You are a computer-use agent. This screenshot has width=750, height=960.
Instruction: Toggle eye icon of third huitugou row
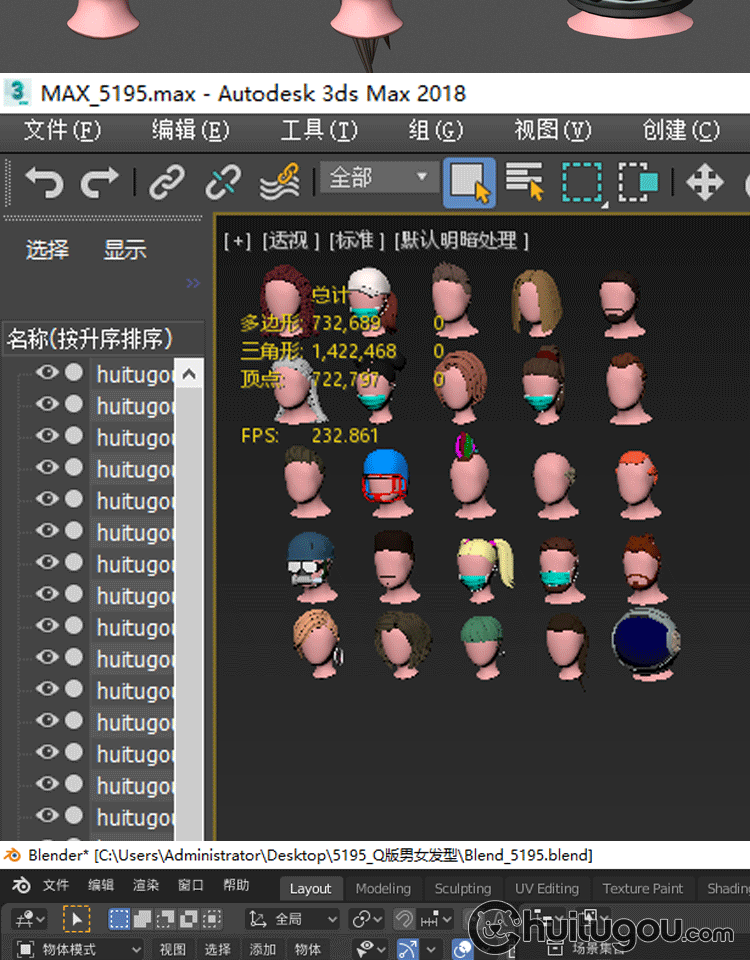[47, 435]
